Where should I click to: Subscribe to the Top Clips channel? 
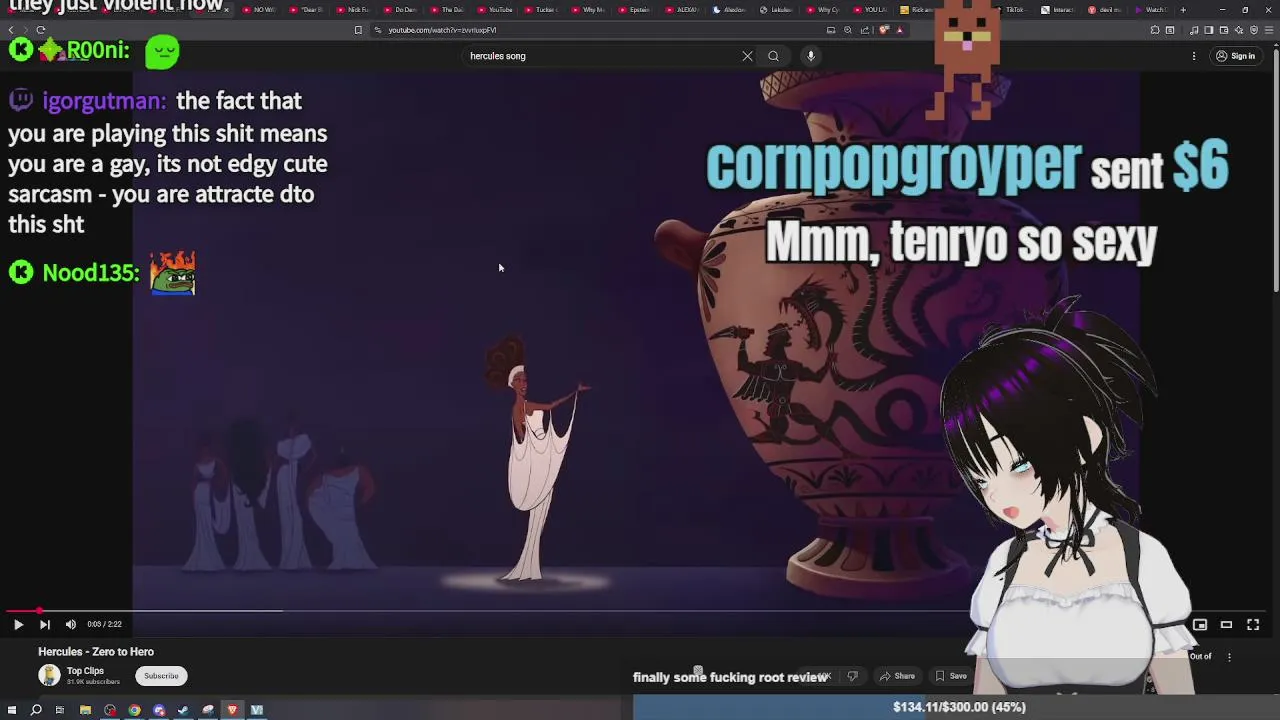161,676
